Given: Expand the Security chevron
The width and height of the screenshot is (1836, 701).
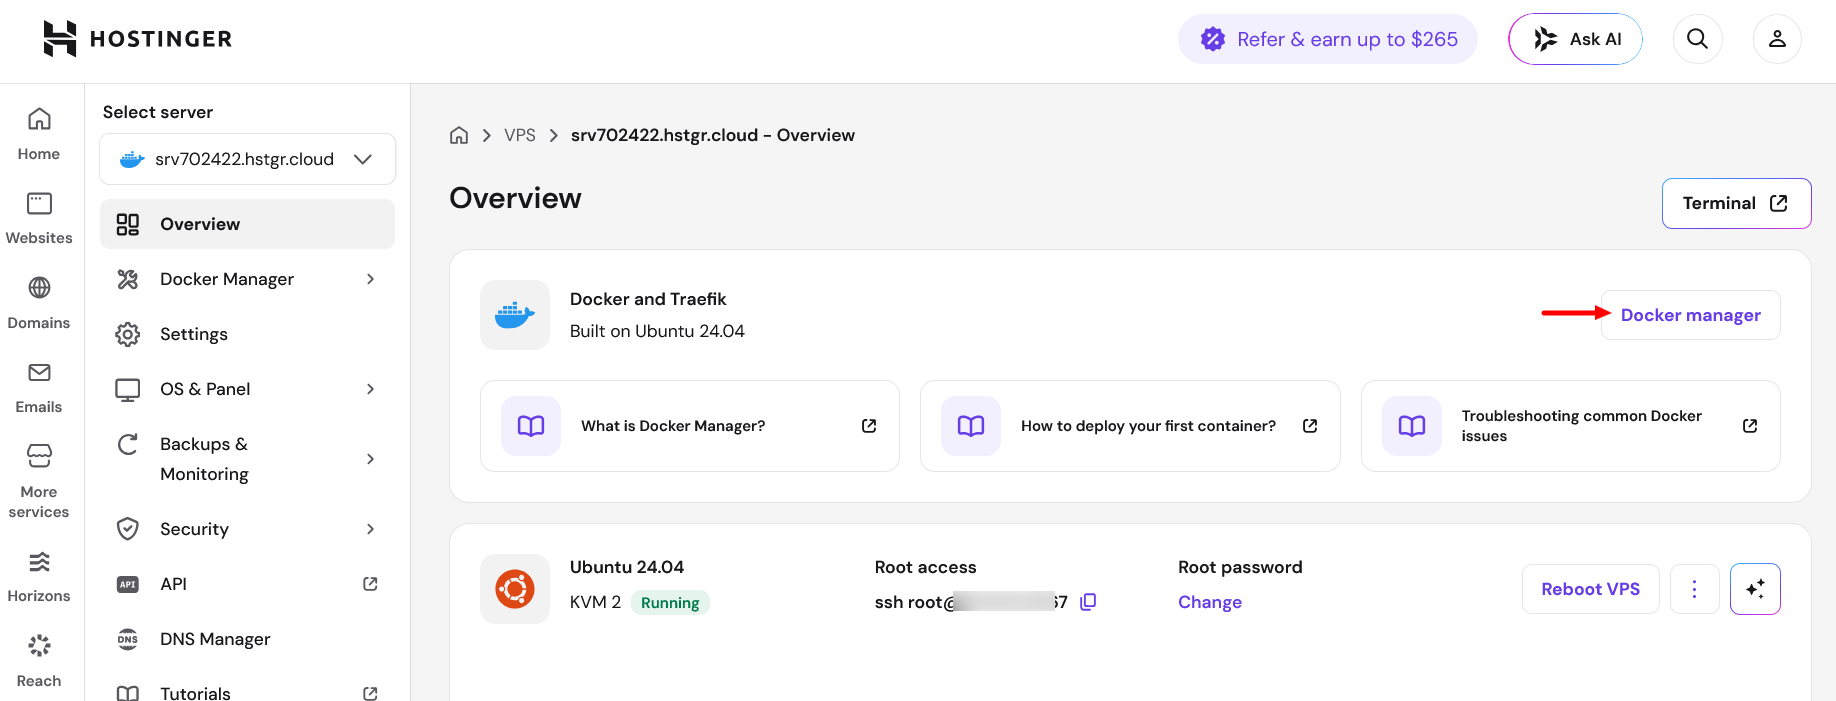Looking at the screenshot, I should [x=370, y=529].
